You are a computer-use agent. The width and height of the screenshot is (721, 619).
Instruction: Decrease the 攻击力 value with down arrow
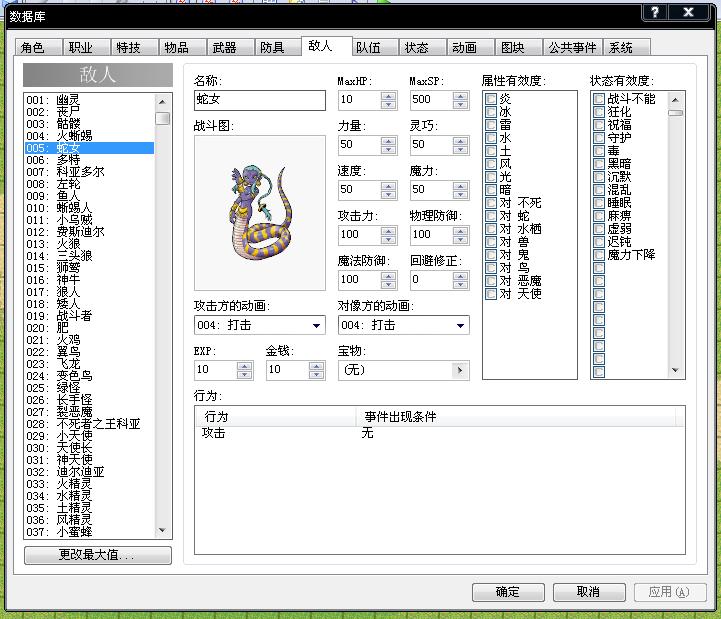point(389,240)
